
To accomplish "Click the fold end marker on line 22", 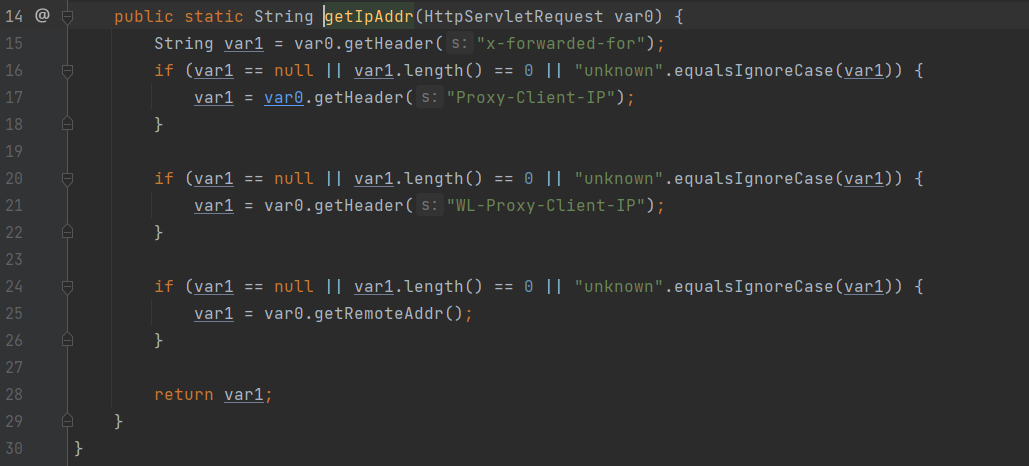I will point(67,233).
